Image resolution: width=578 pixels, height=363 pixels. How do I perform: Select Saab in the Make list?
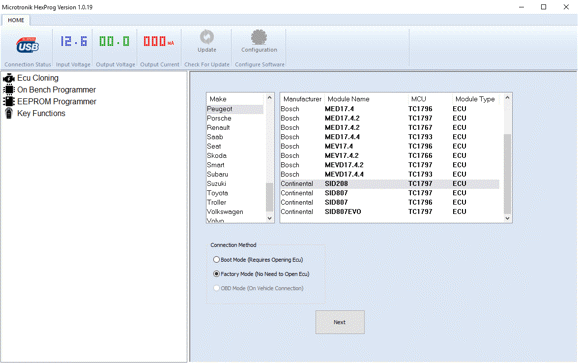(x=235, y=137)
